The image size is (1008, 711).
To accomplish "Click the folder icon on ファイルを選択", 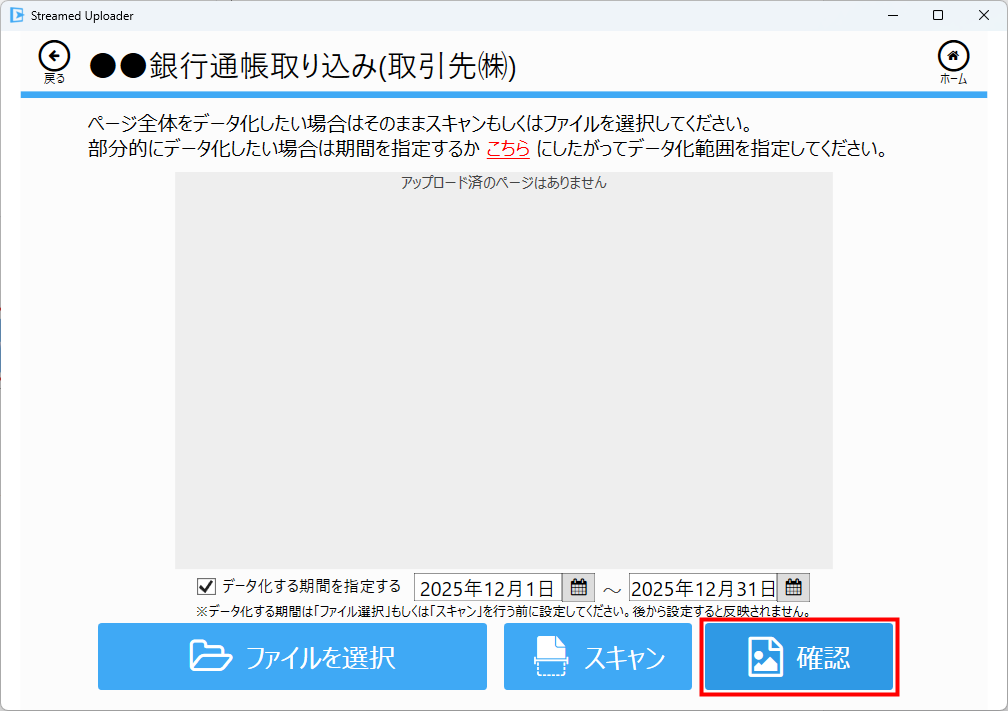I will (211, 657).
